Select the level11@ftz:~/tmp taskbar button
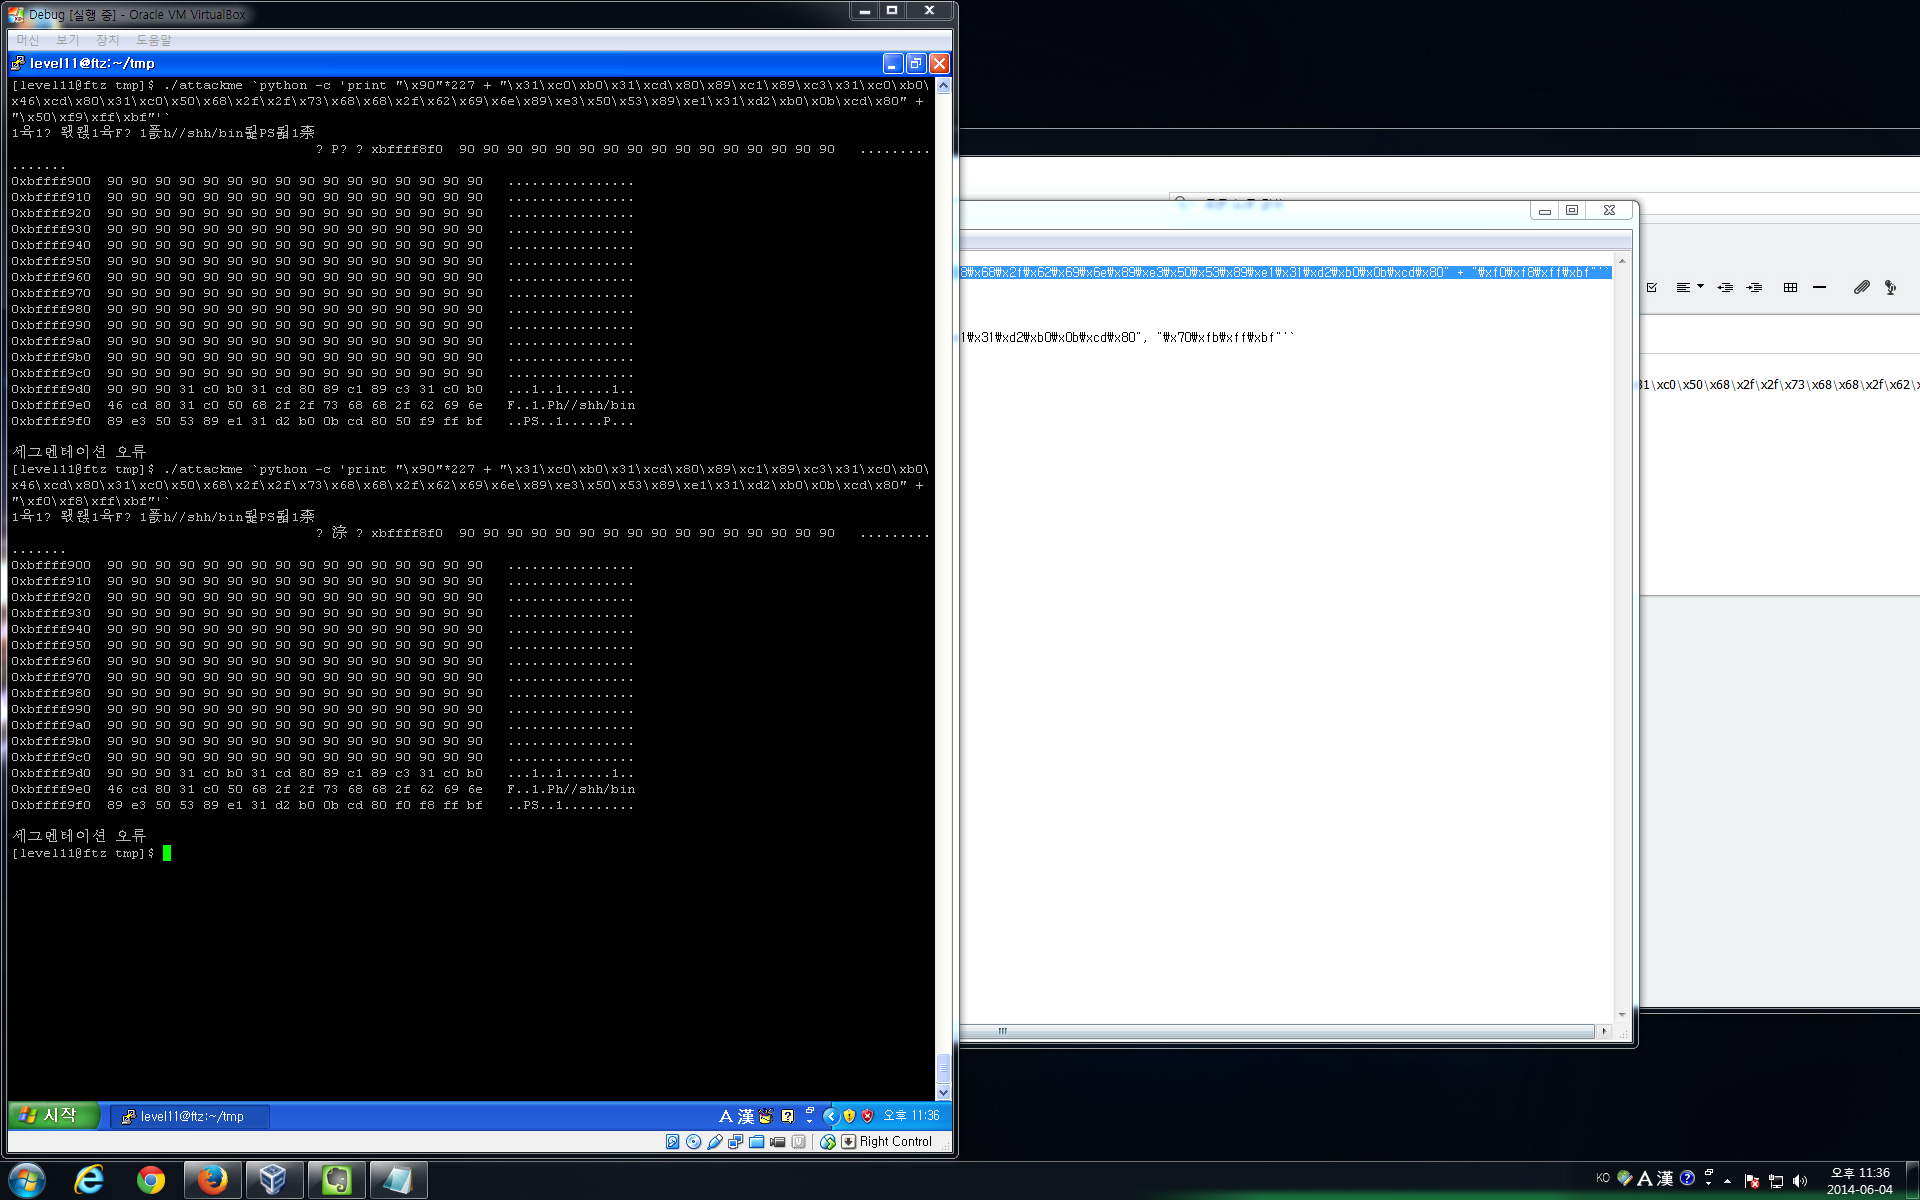Viewport: 1920px width, 1200px height. pyautogui.click(x=189, y=1116)
